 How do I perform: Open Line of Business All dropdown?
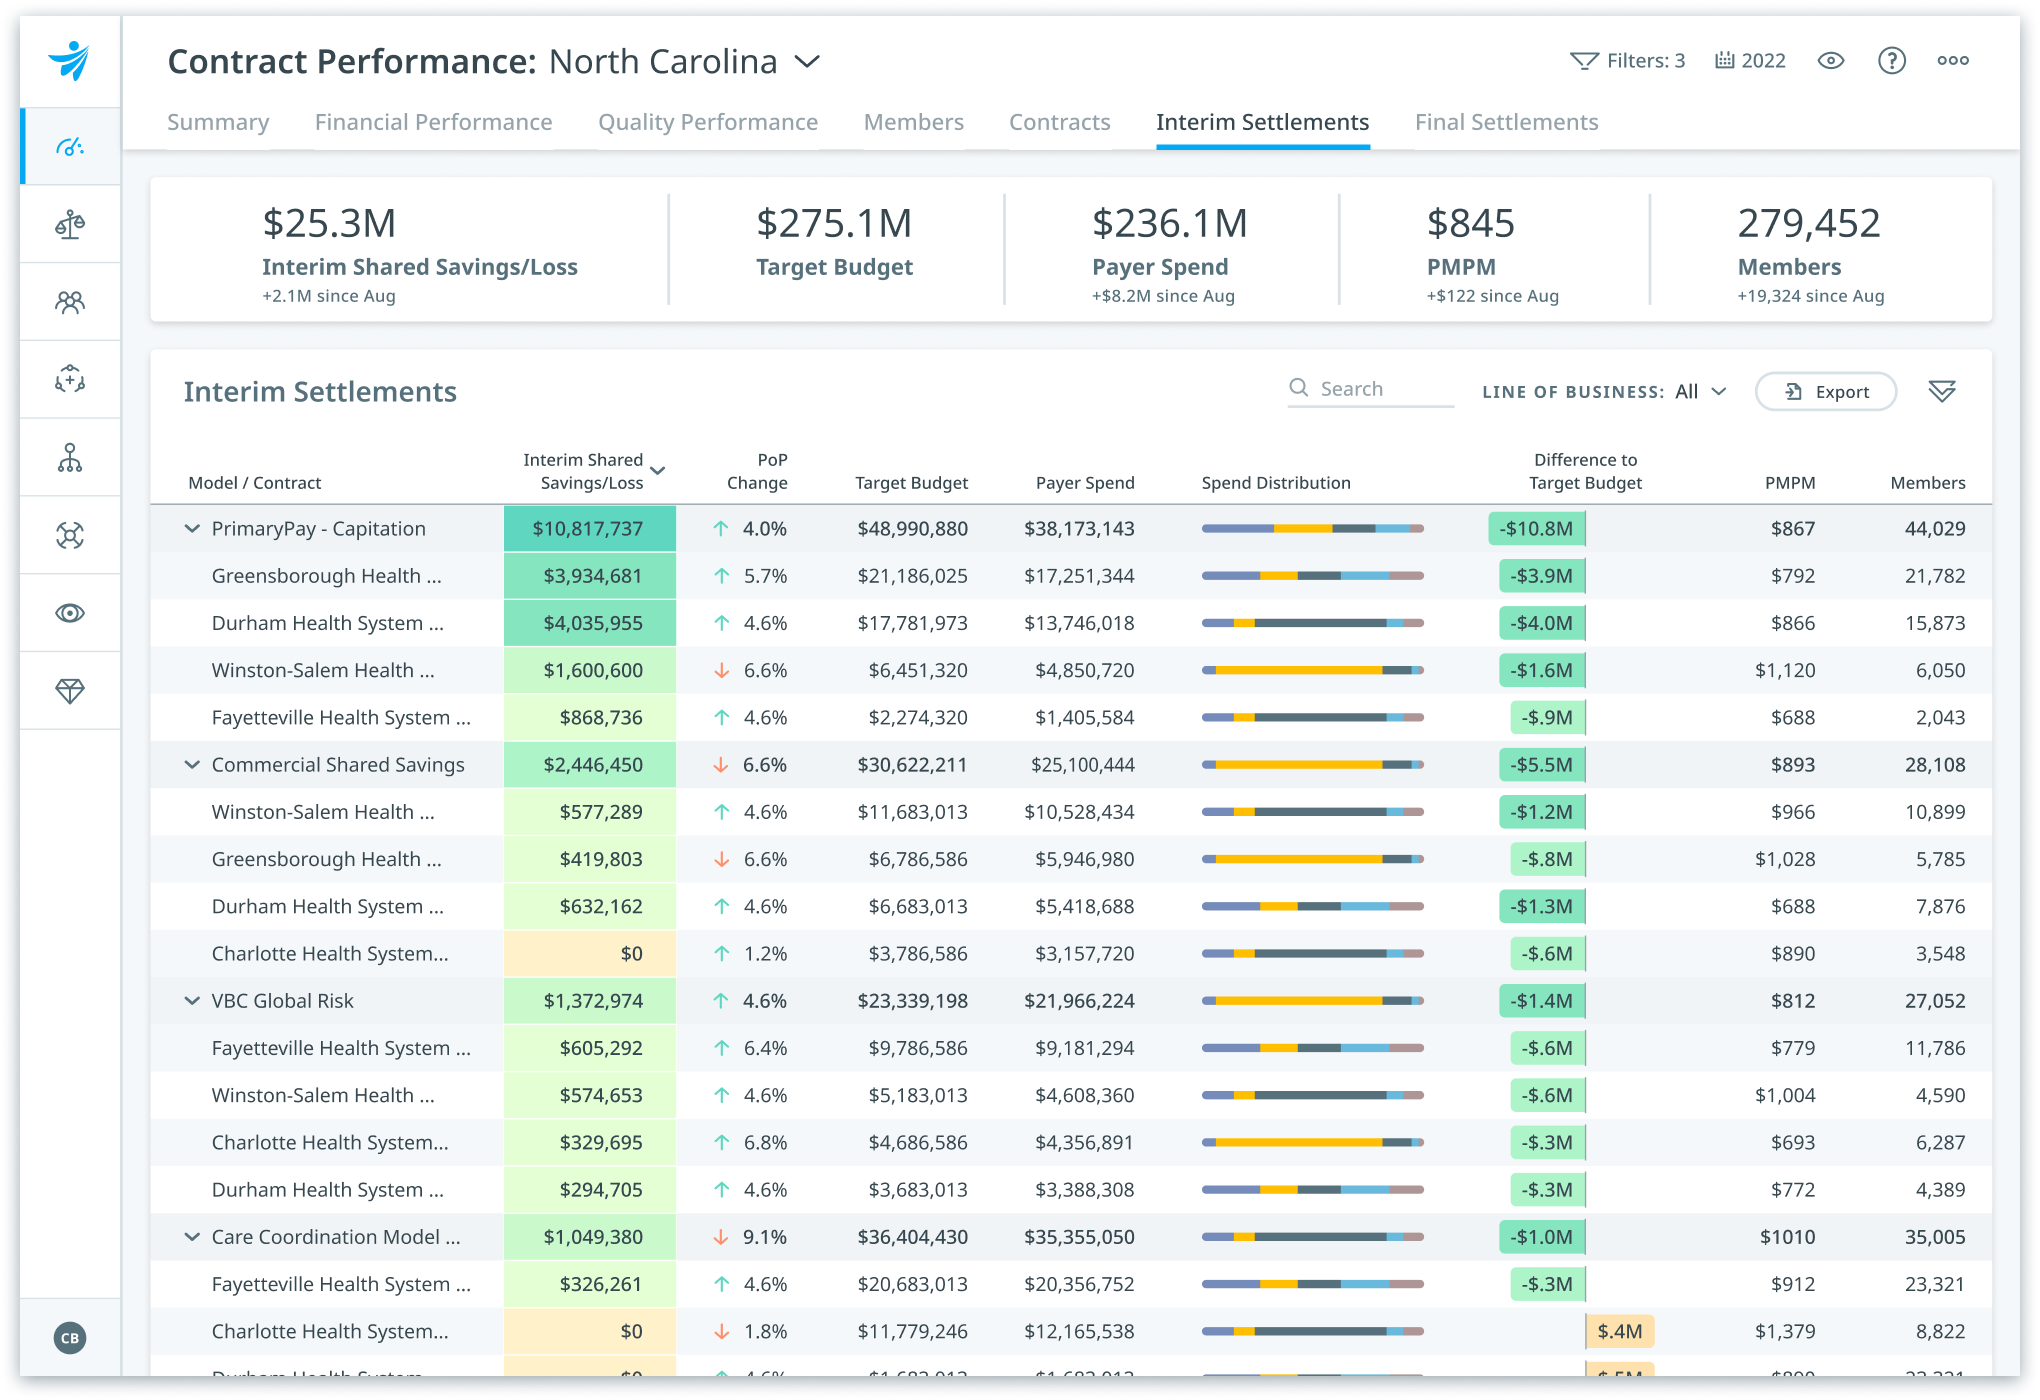(x=1700, y=392)
